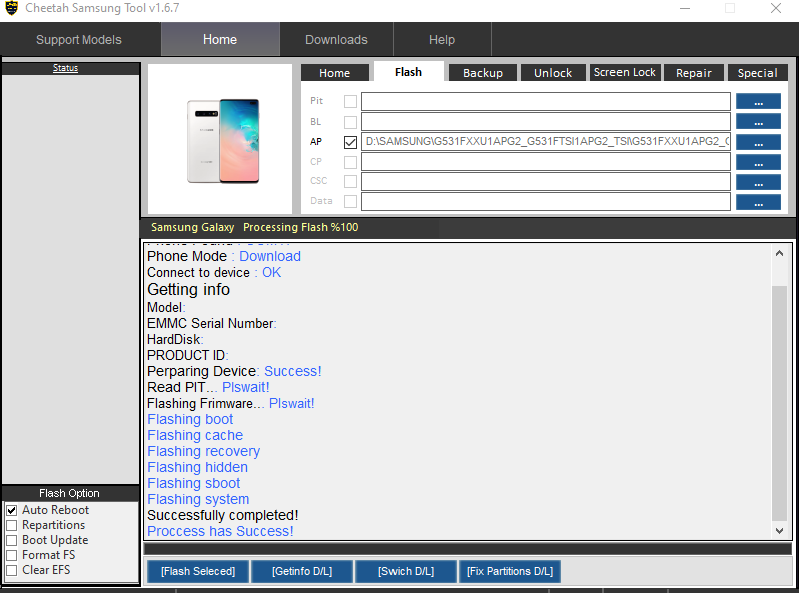The image size is (799, 593).
Task: Click the flash progress bar
Action: click(468, 549)
